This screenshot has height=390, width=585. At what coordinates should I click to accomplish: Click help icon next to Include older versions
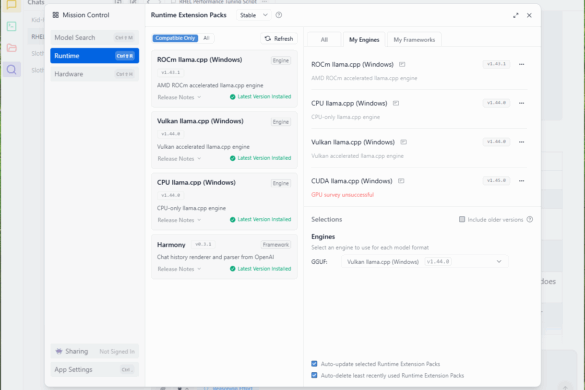coord(530,219)
